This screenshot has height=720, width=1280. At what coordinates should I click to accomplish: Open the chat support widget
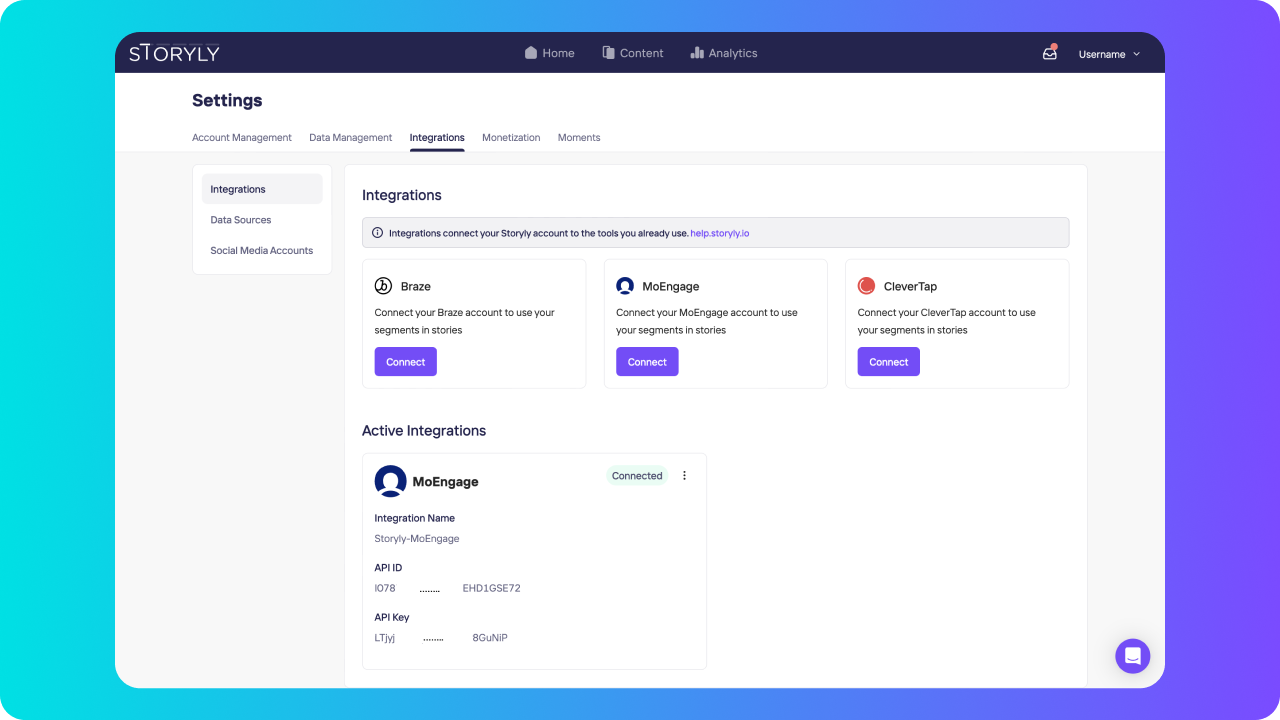tap(1133, 656)
